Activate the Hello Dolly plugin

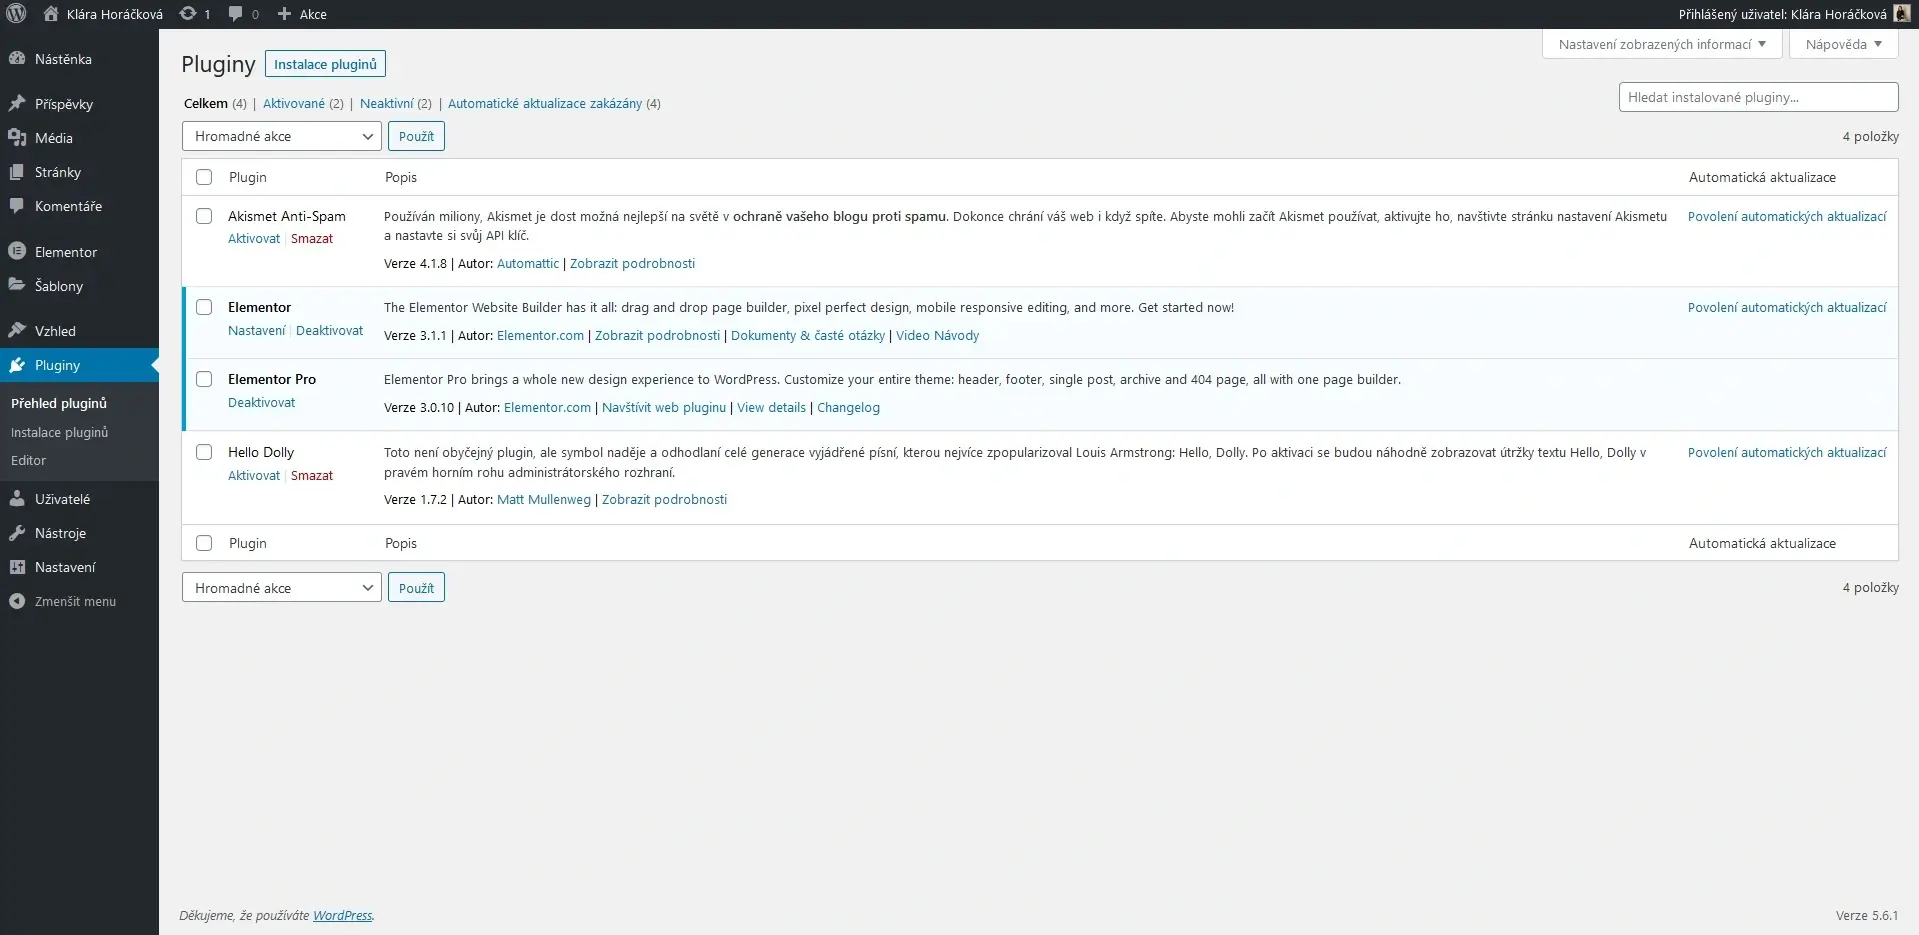[x=254, y=475]
